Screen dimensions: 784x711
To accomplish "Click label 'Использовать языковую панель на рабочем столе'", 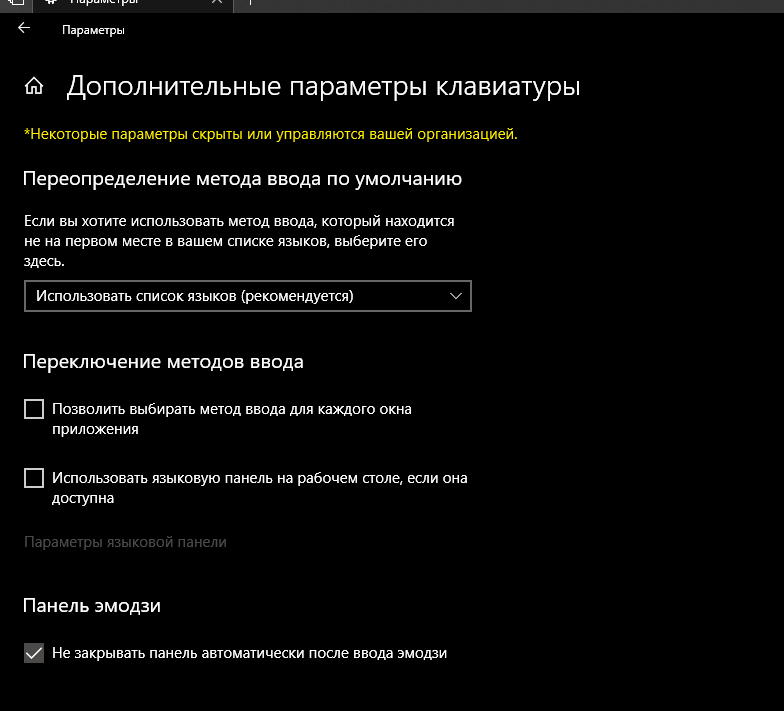I will [260, 488].
